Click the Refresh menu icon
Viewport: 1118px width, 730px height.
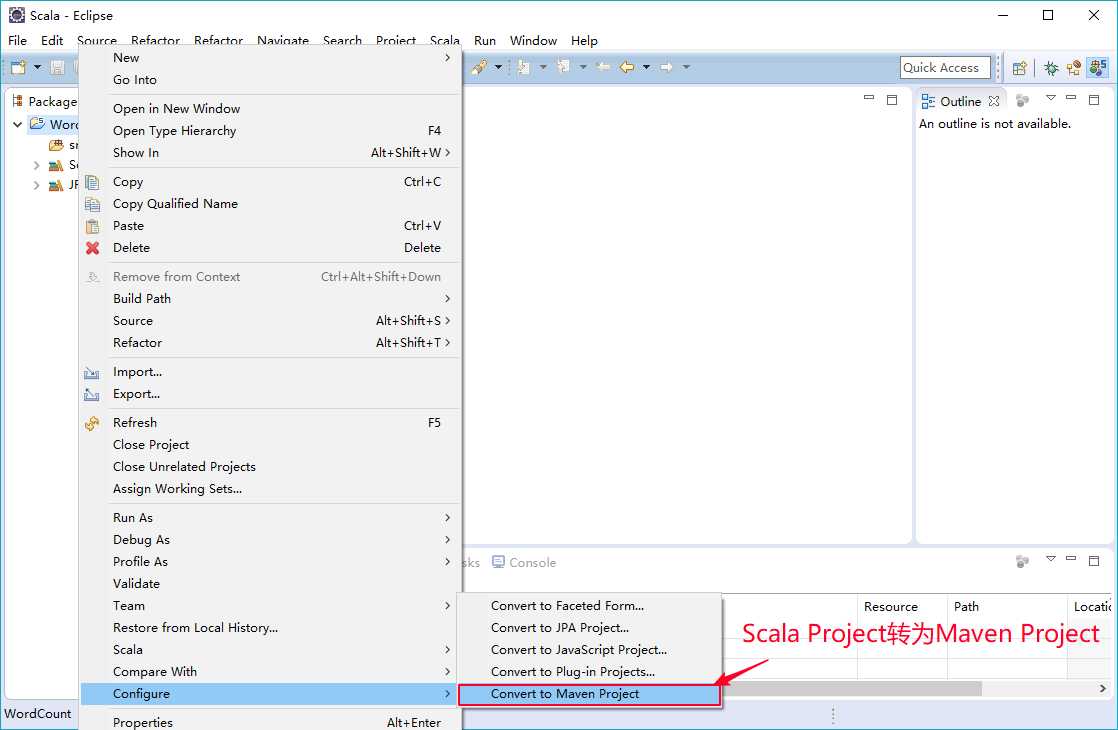93,423
